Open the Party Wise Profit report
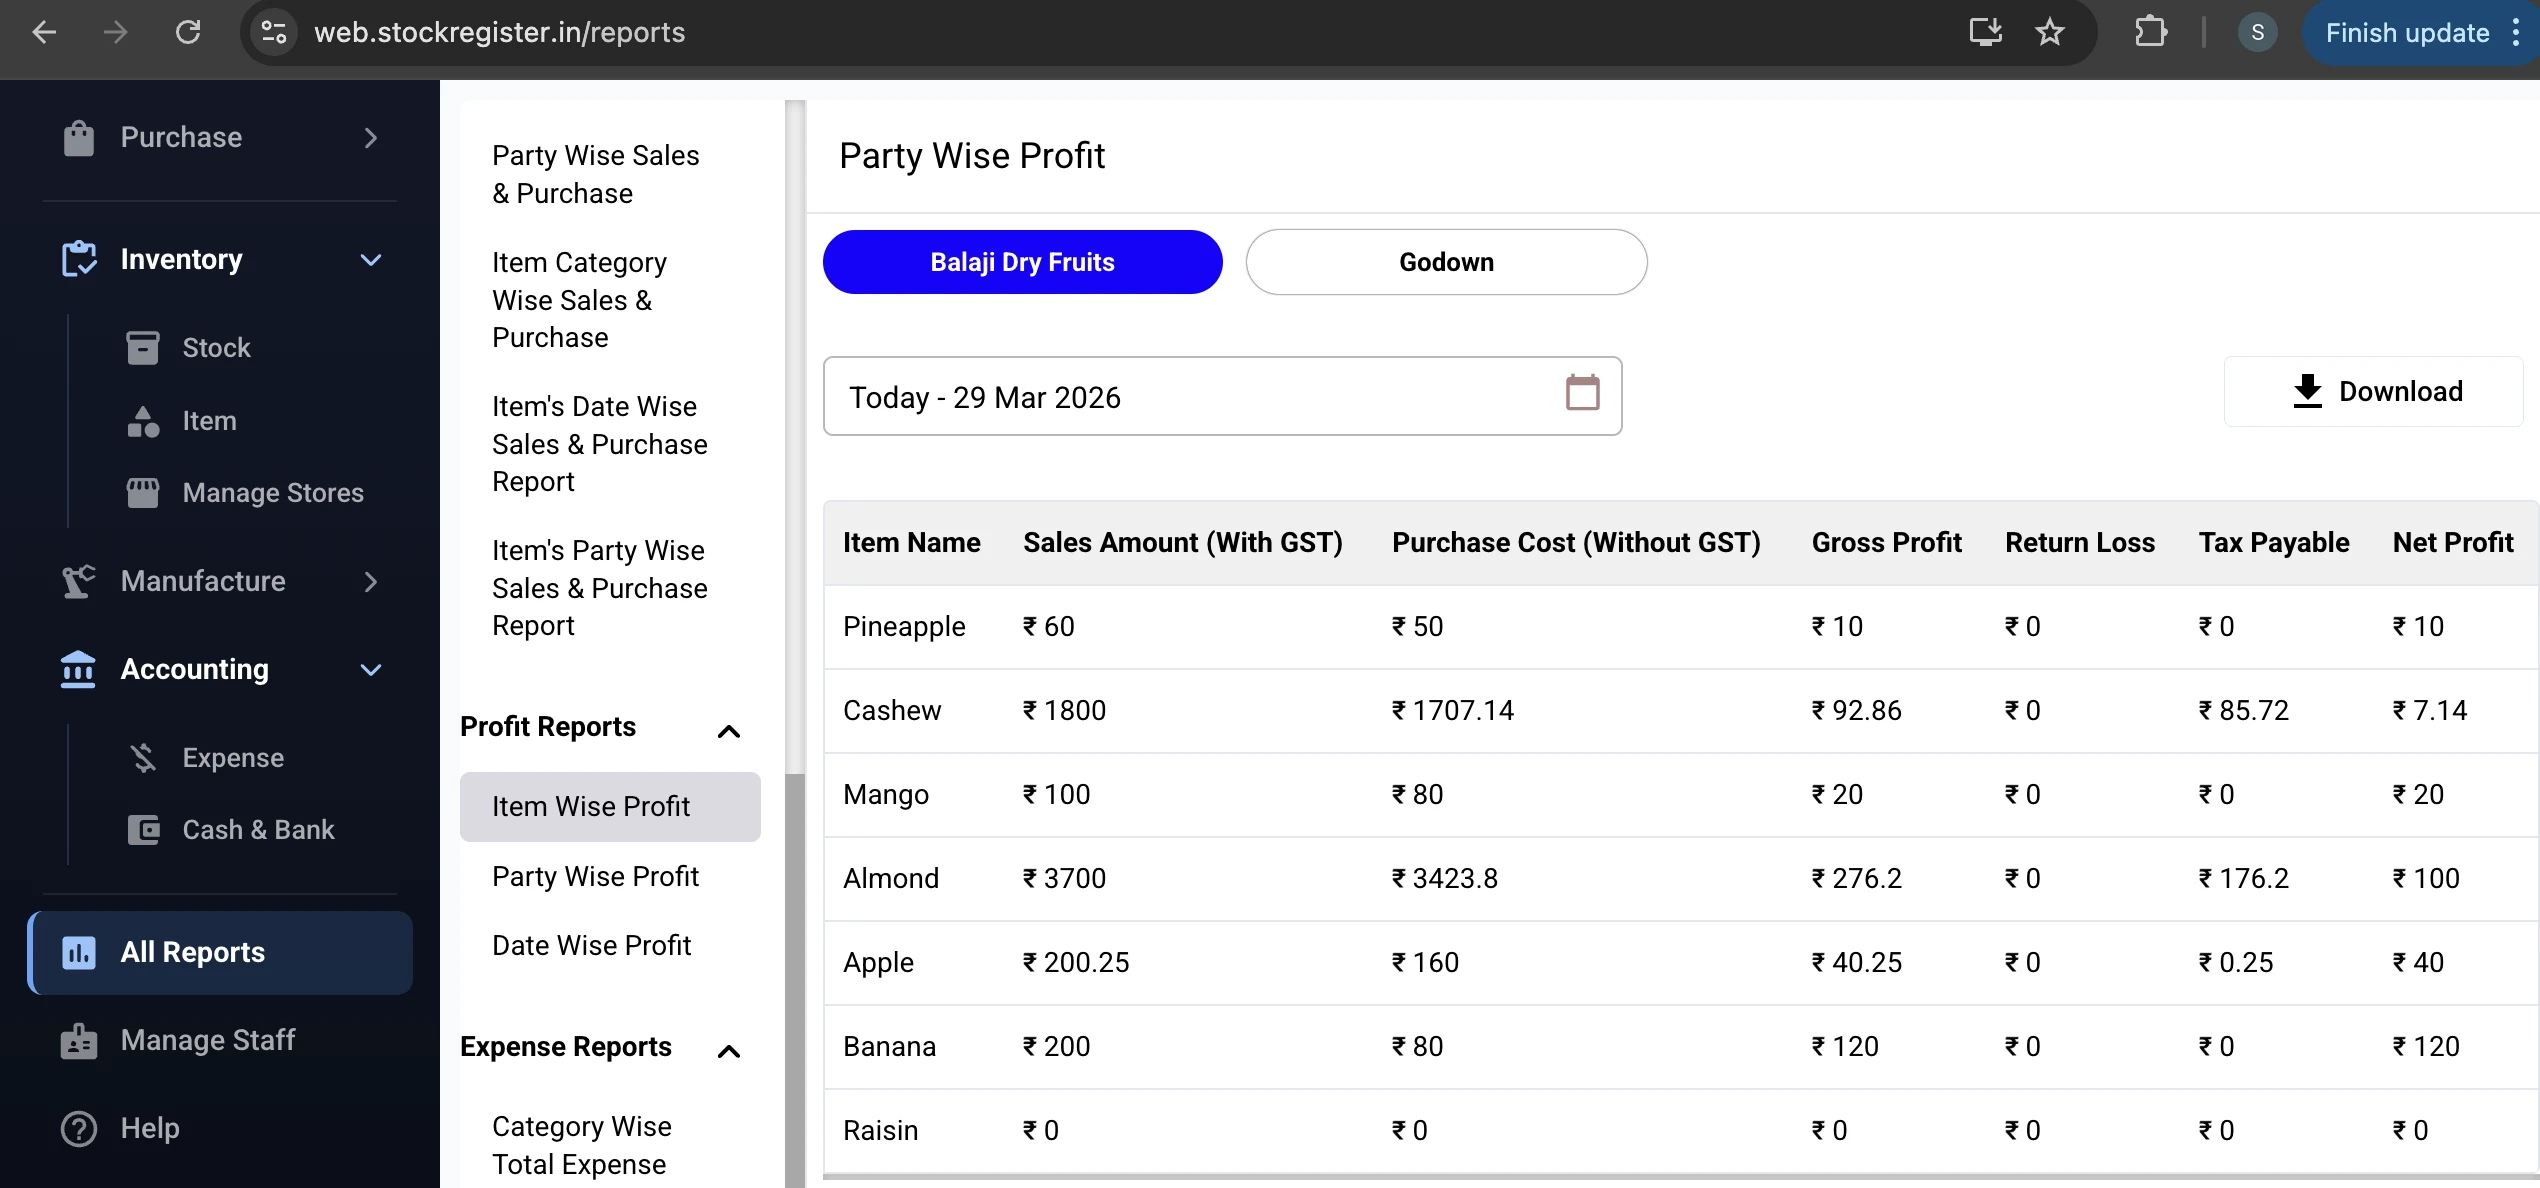The width and height of the screenshot is (2540, 1188). pyautogui.click(x=595, y=876)
